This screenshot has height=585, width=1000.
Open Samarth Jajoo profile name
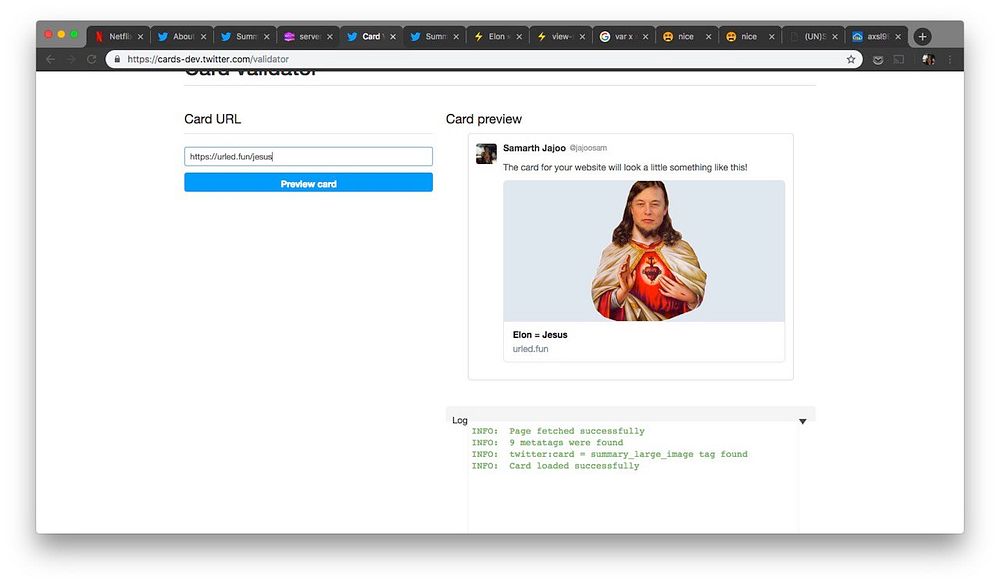click(x=534, y=148)
